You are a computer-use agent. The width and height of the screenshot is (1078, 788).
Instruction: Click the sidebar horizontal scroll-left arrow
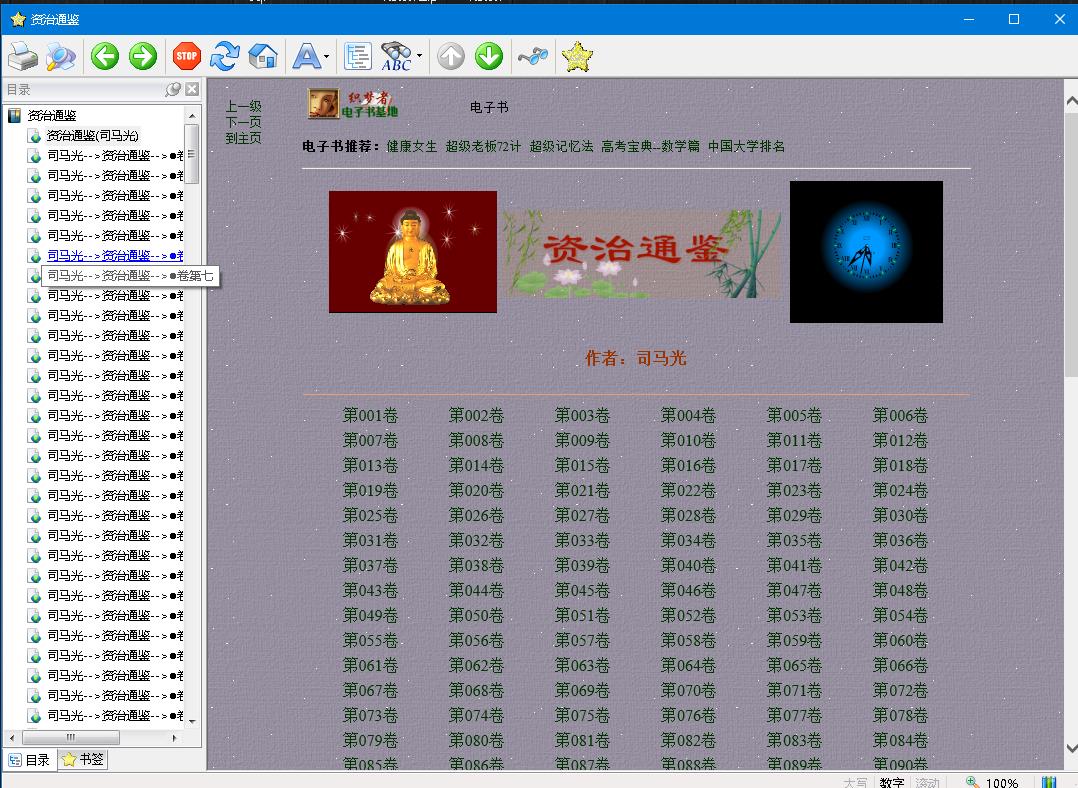(x=12, y=738)
